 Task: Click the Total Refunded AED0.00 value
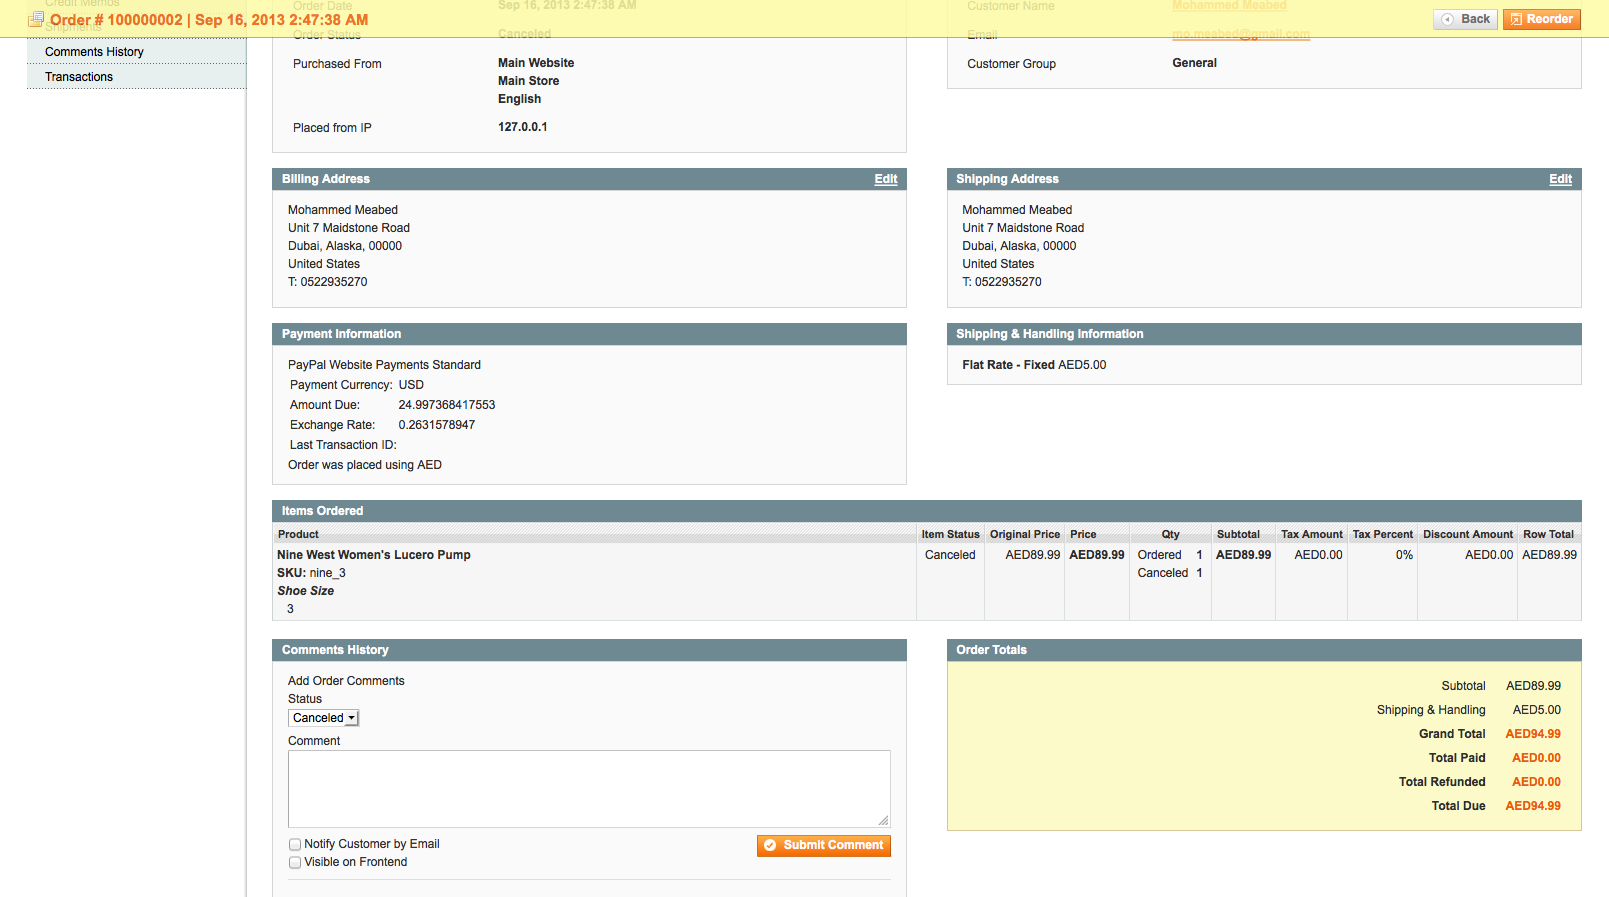point(1536,782)
